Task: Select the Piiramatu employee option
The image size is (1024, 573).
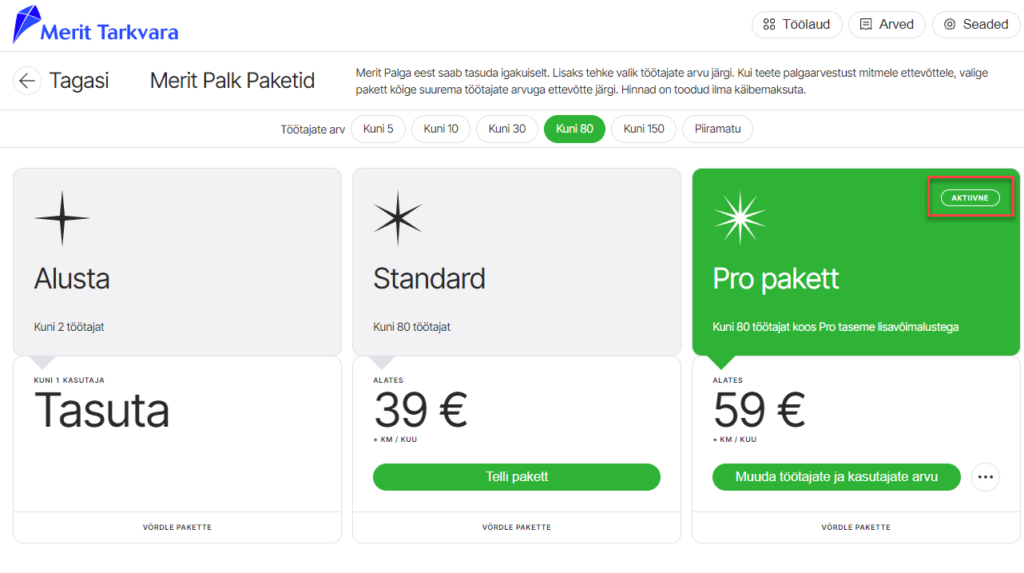Action: click(x=717, y=129)
